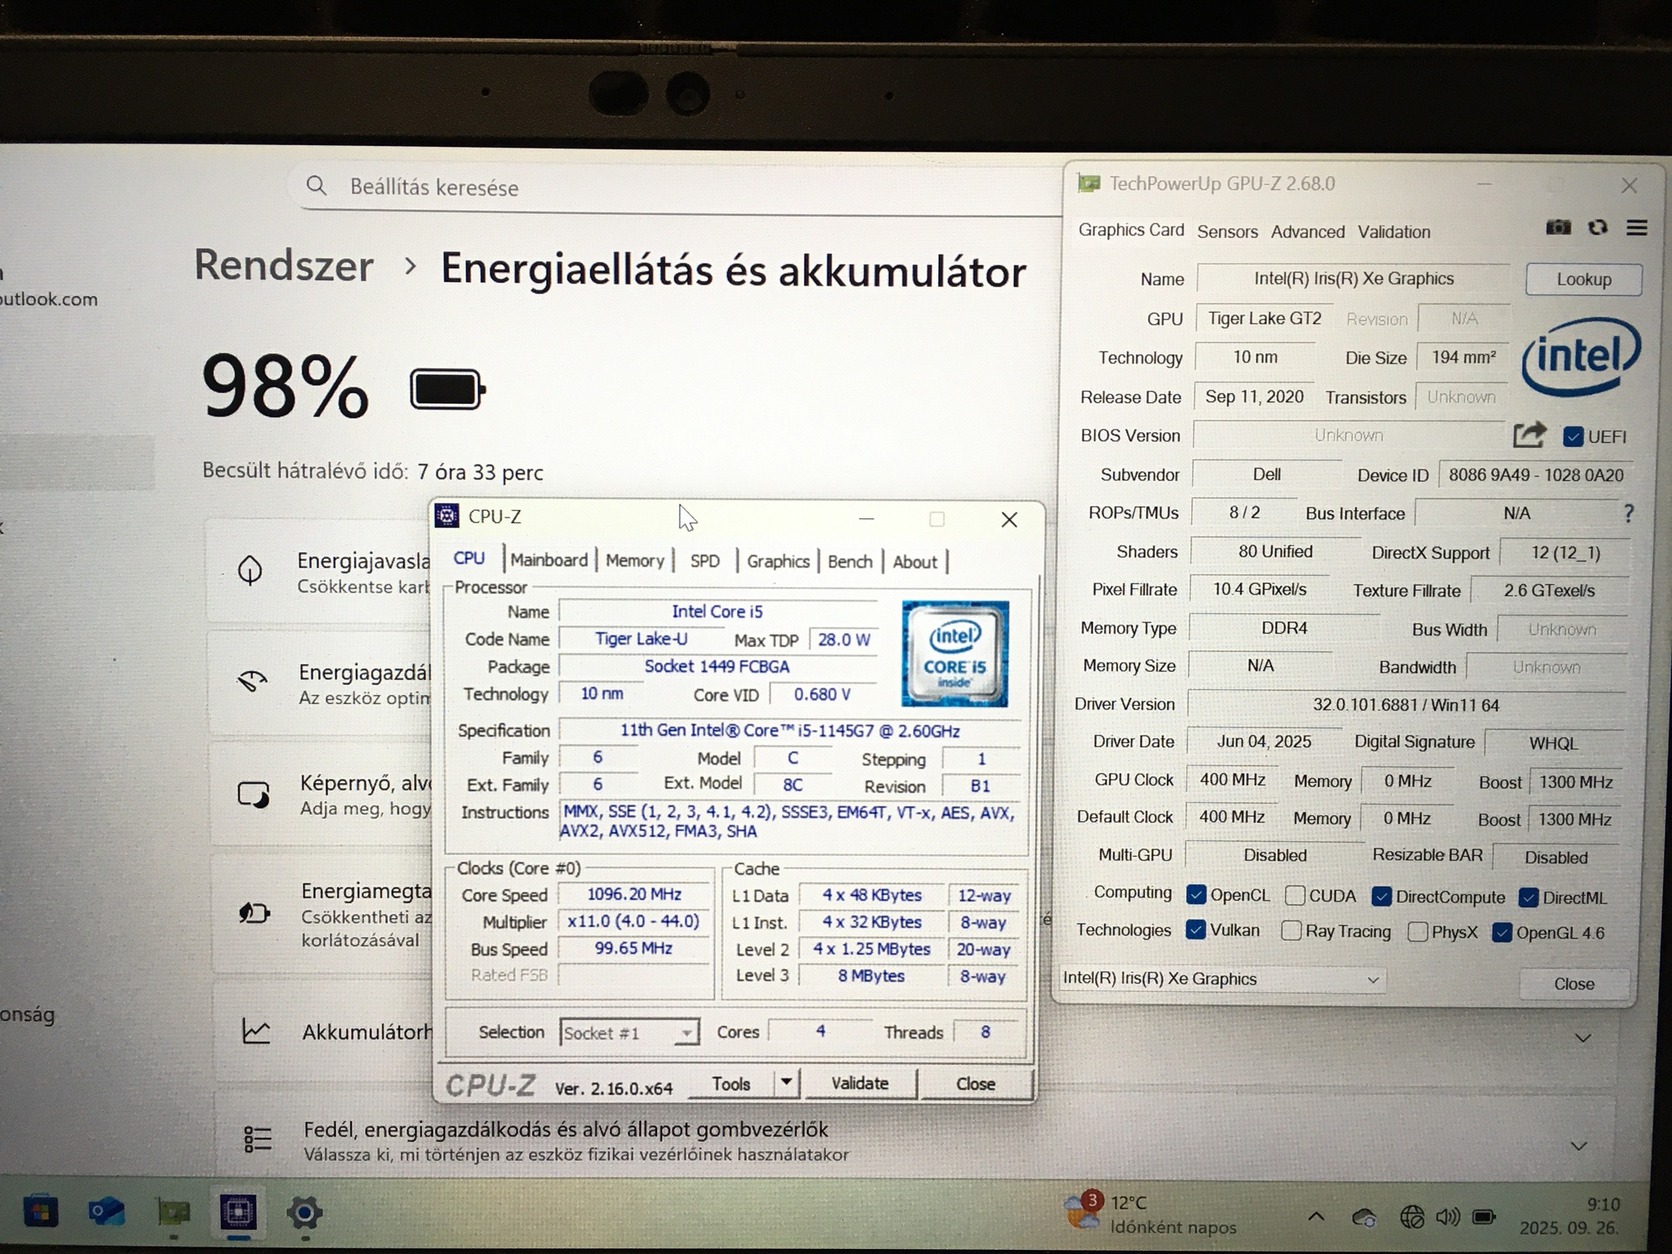Switch to the Advanced tab in GPU-Z

pyautogui.click(x=1308, y=231)
